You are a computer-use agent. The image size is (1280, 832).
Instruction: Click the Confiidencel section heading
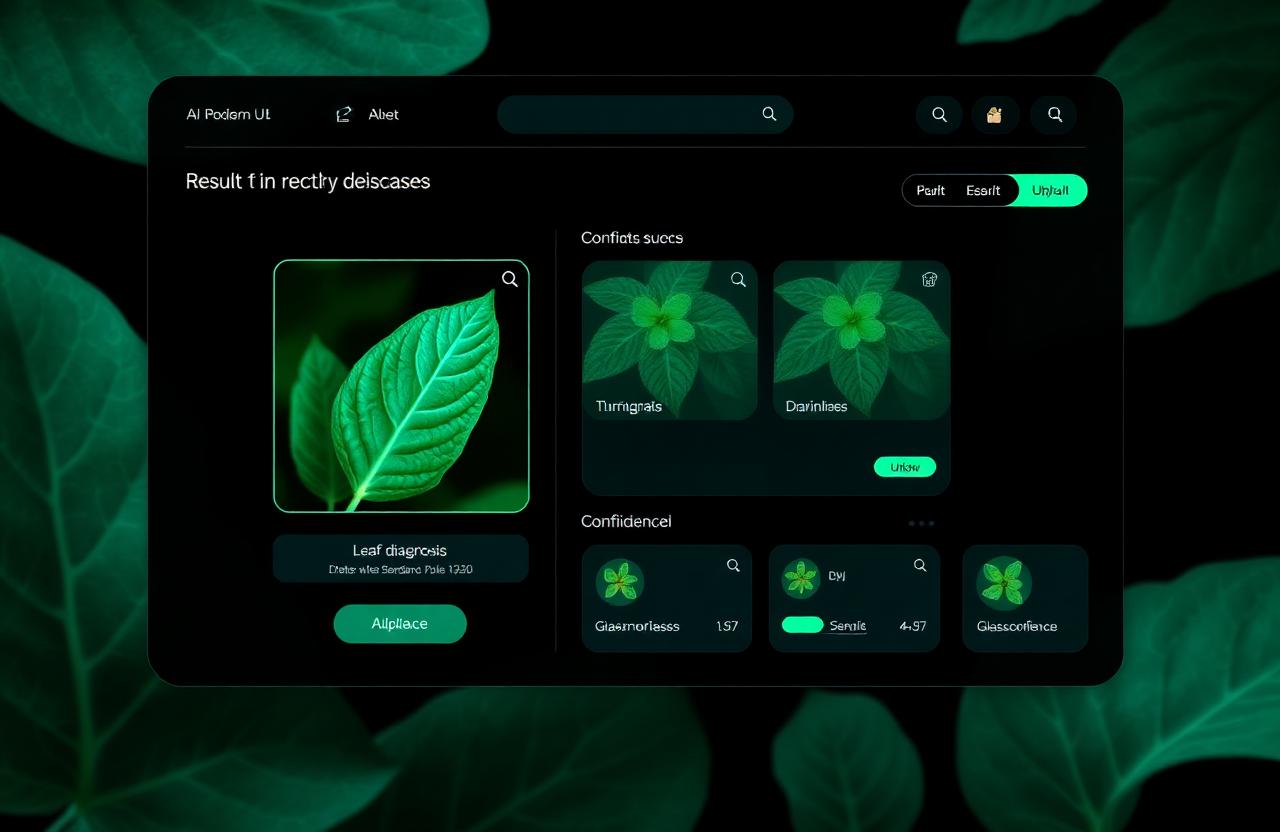click(626, 521)
